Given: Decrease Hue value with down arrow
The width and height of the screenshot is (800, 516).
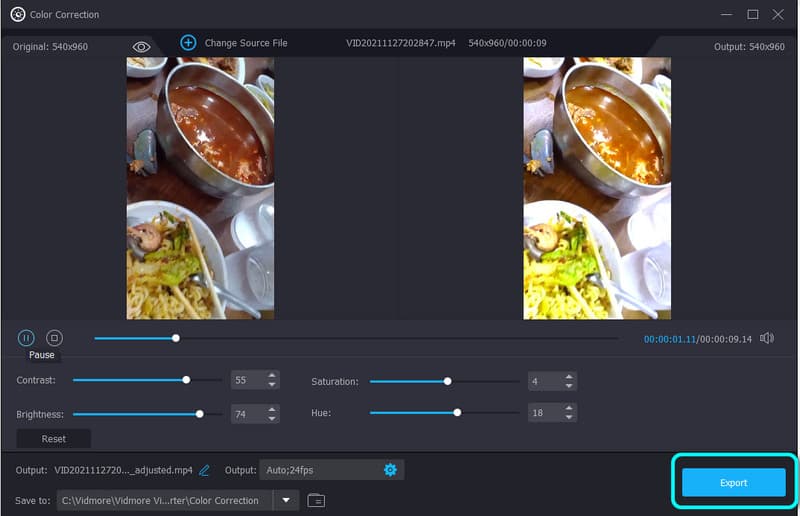Looking at the screenshot, I should point(569,417).
